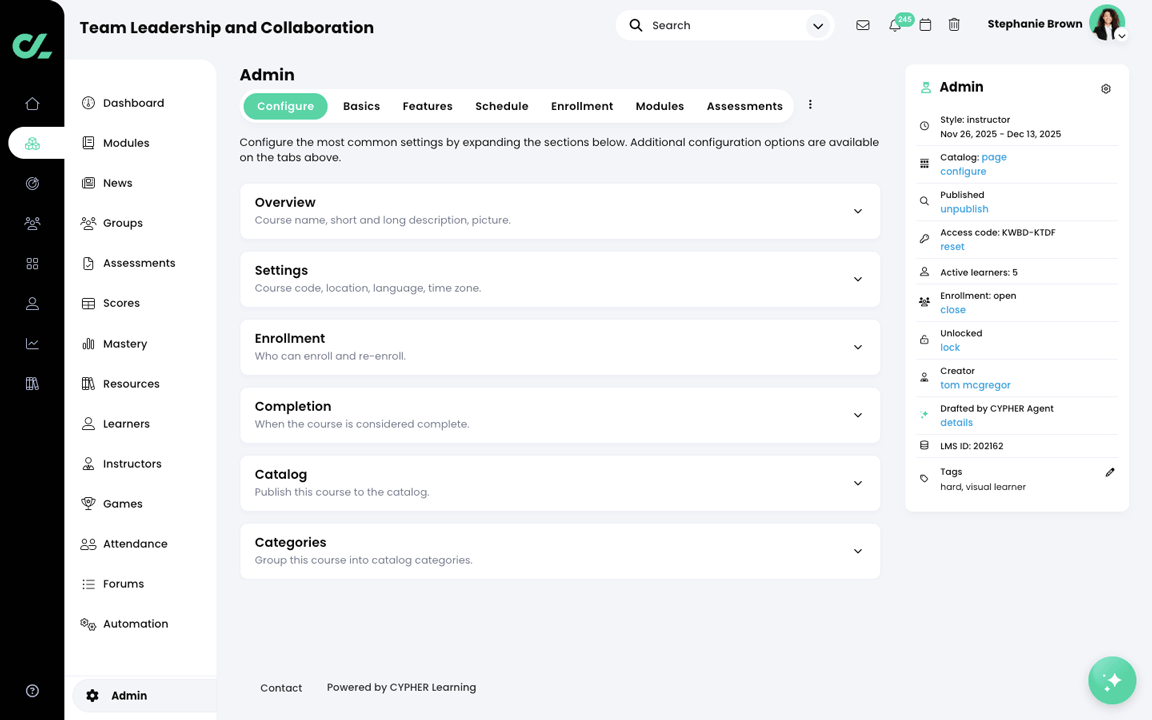
Task: Click the unpublish link
Action: pos(964,209)
